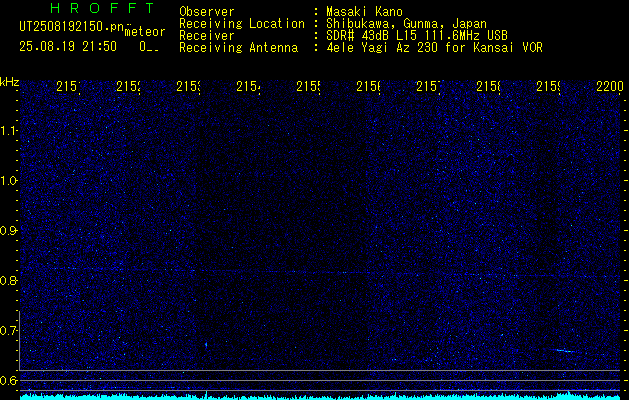Click the green HROFFT title
The width and height of the screenshot is (629, 400).
[x=103, y=8]
